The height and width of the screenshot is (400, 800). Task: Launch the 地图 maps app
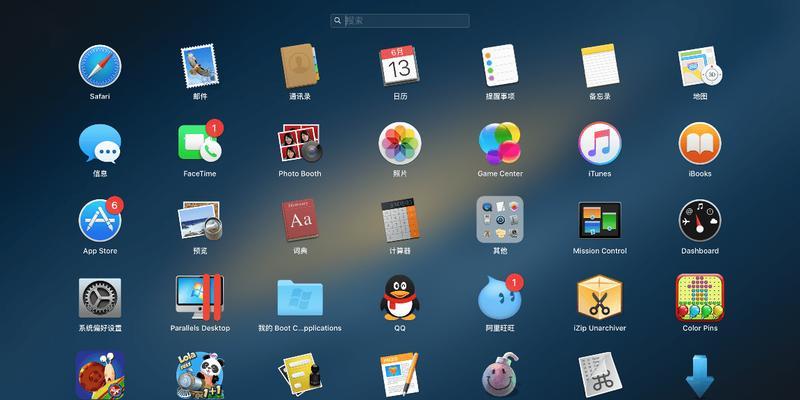[x=700, y=66]
